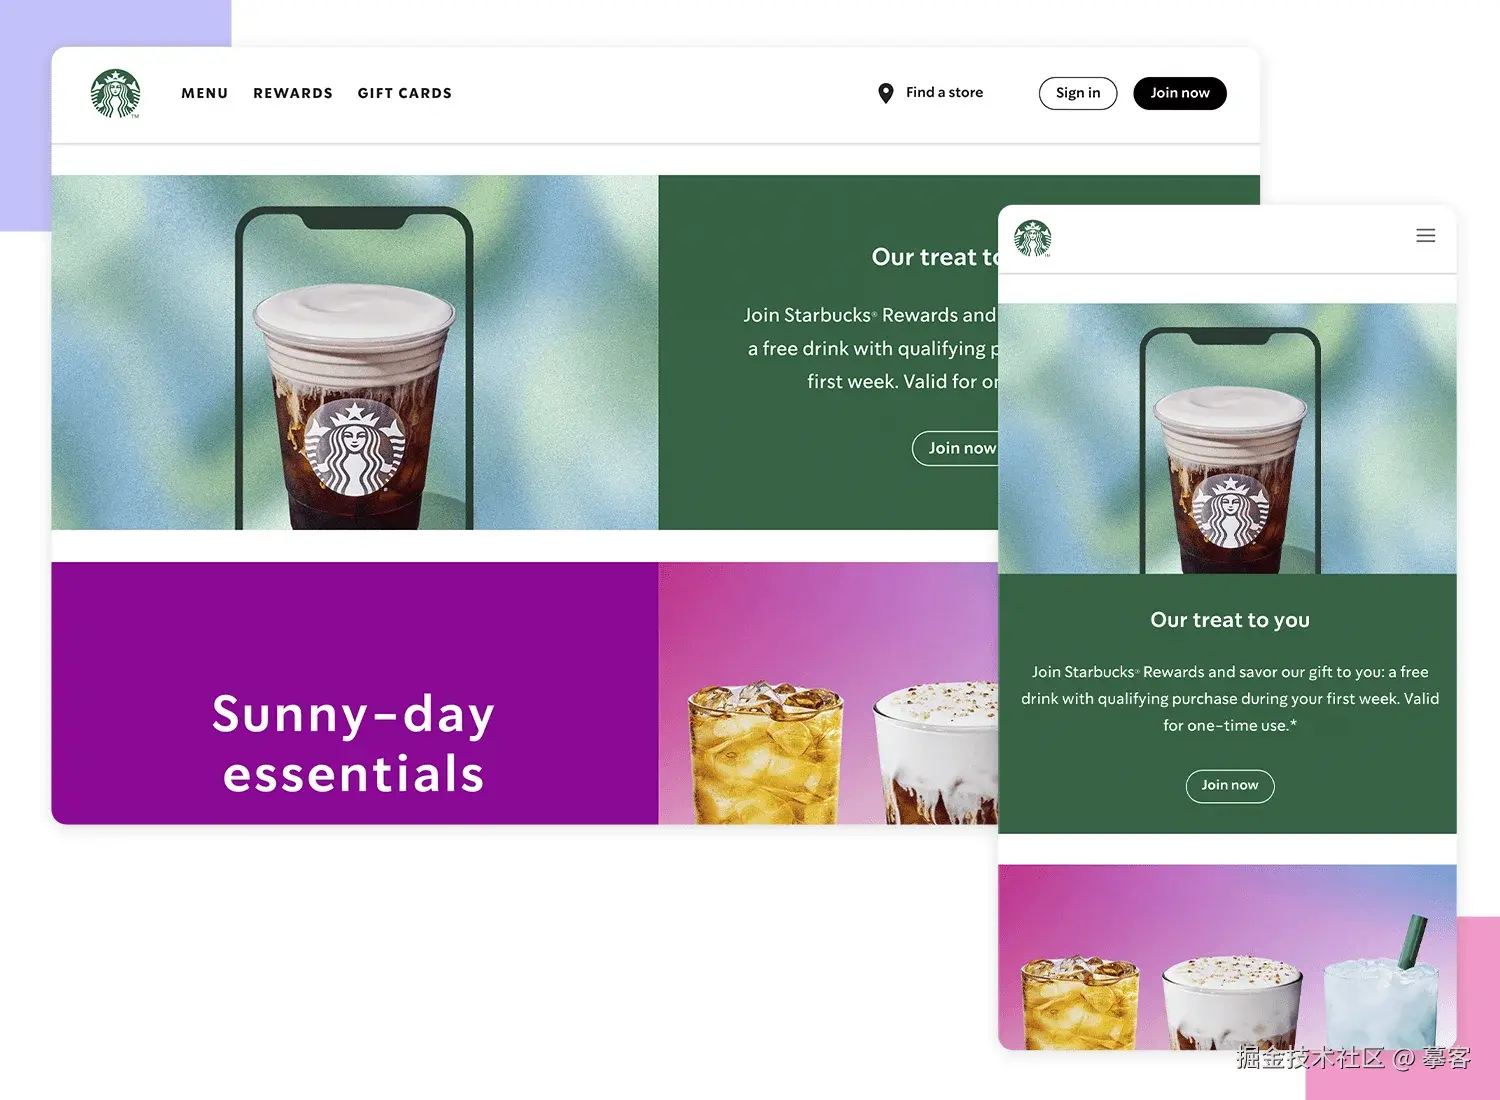Click the mobile whipped cream drink image

(x=1233, y=1003)
